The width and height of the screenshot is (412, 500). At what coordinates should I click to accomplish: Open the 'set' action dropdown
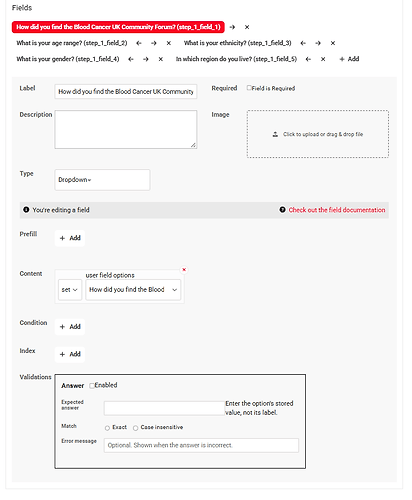70,290
